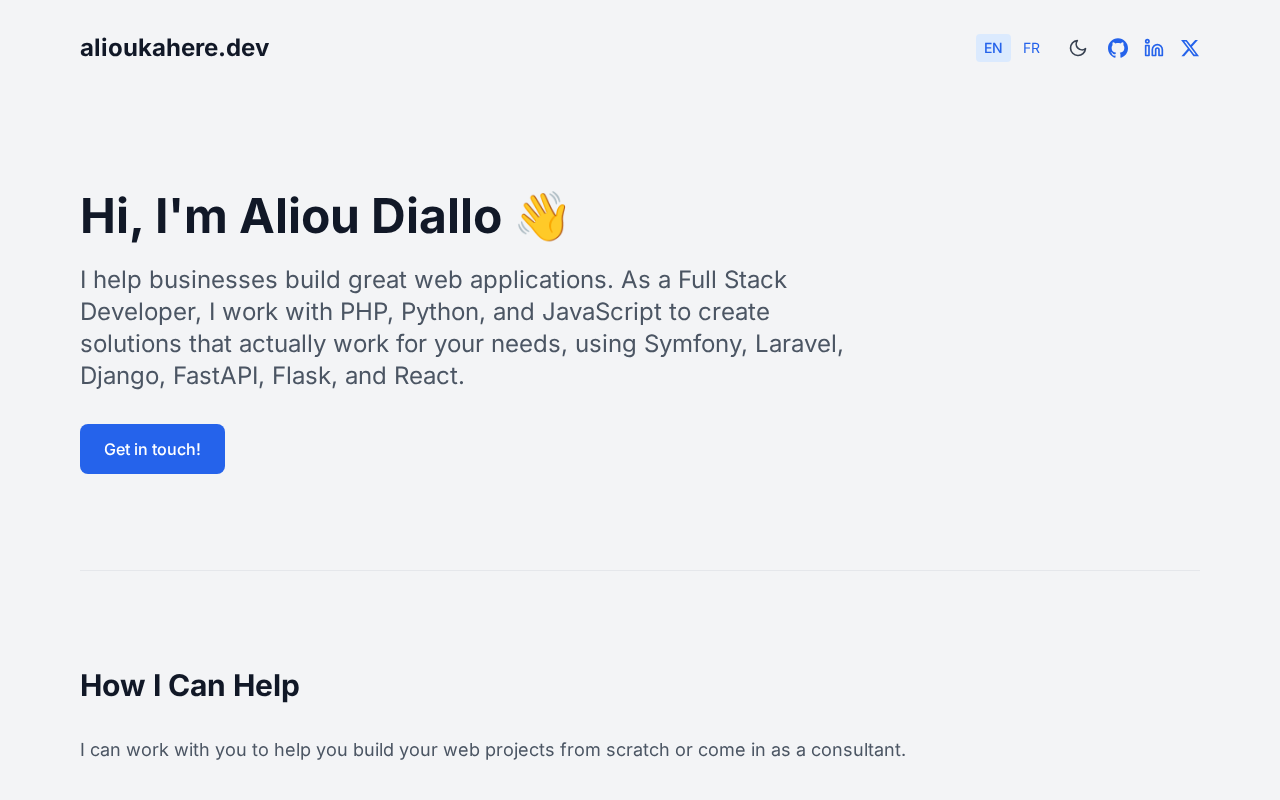Click the word "Laravel" in the intro
The image size is (1280, 800).
(x=795, y=344)
